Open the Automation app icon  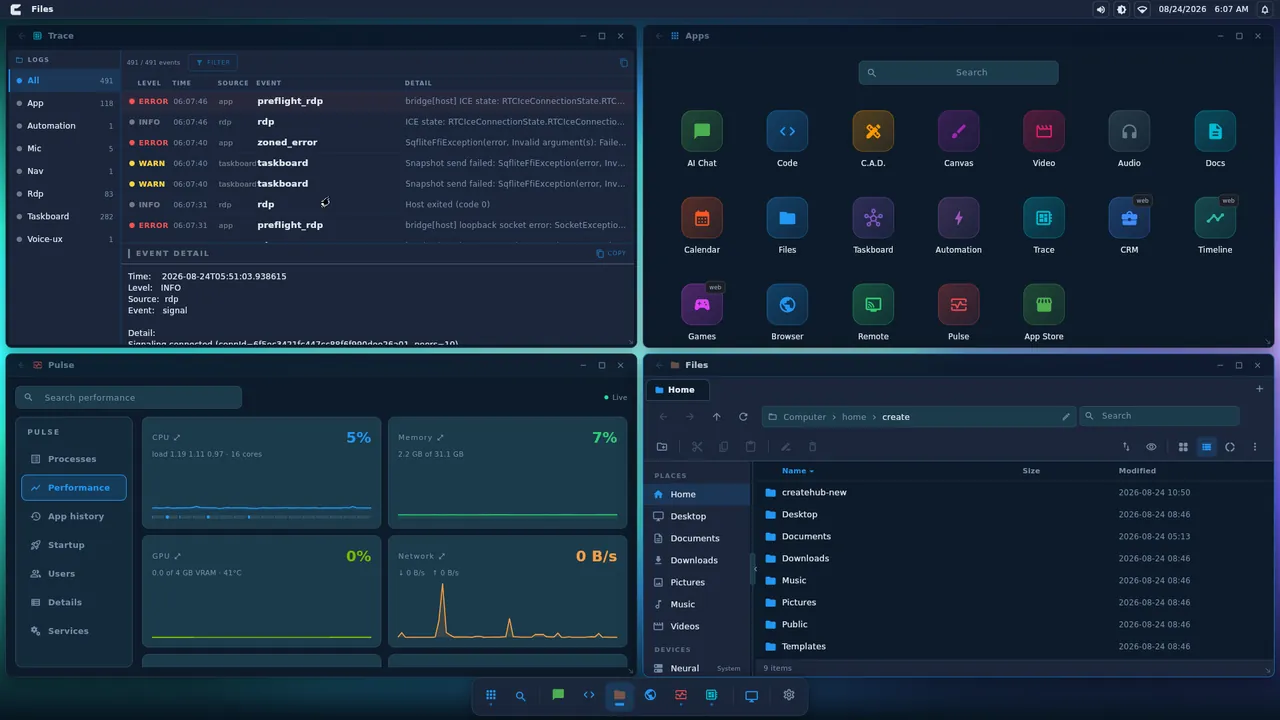click(958, 218)
